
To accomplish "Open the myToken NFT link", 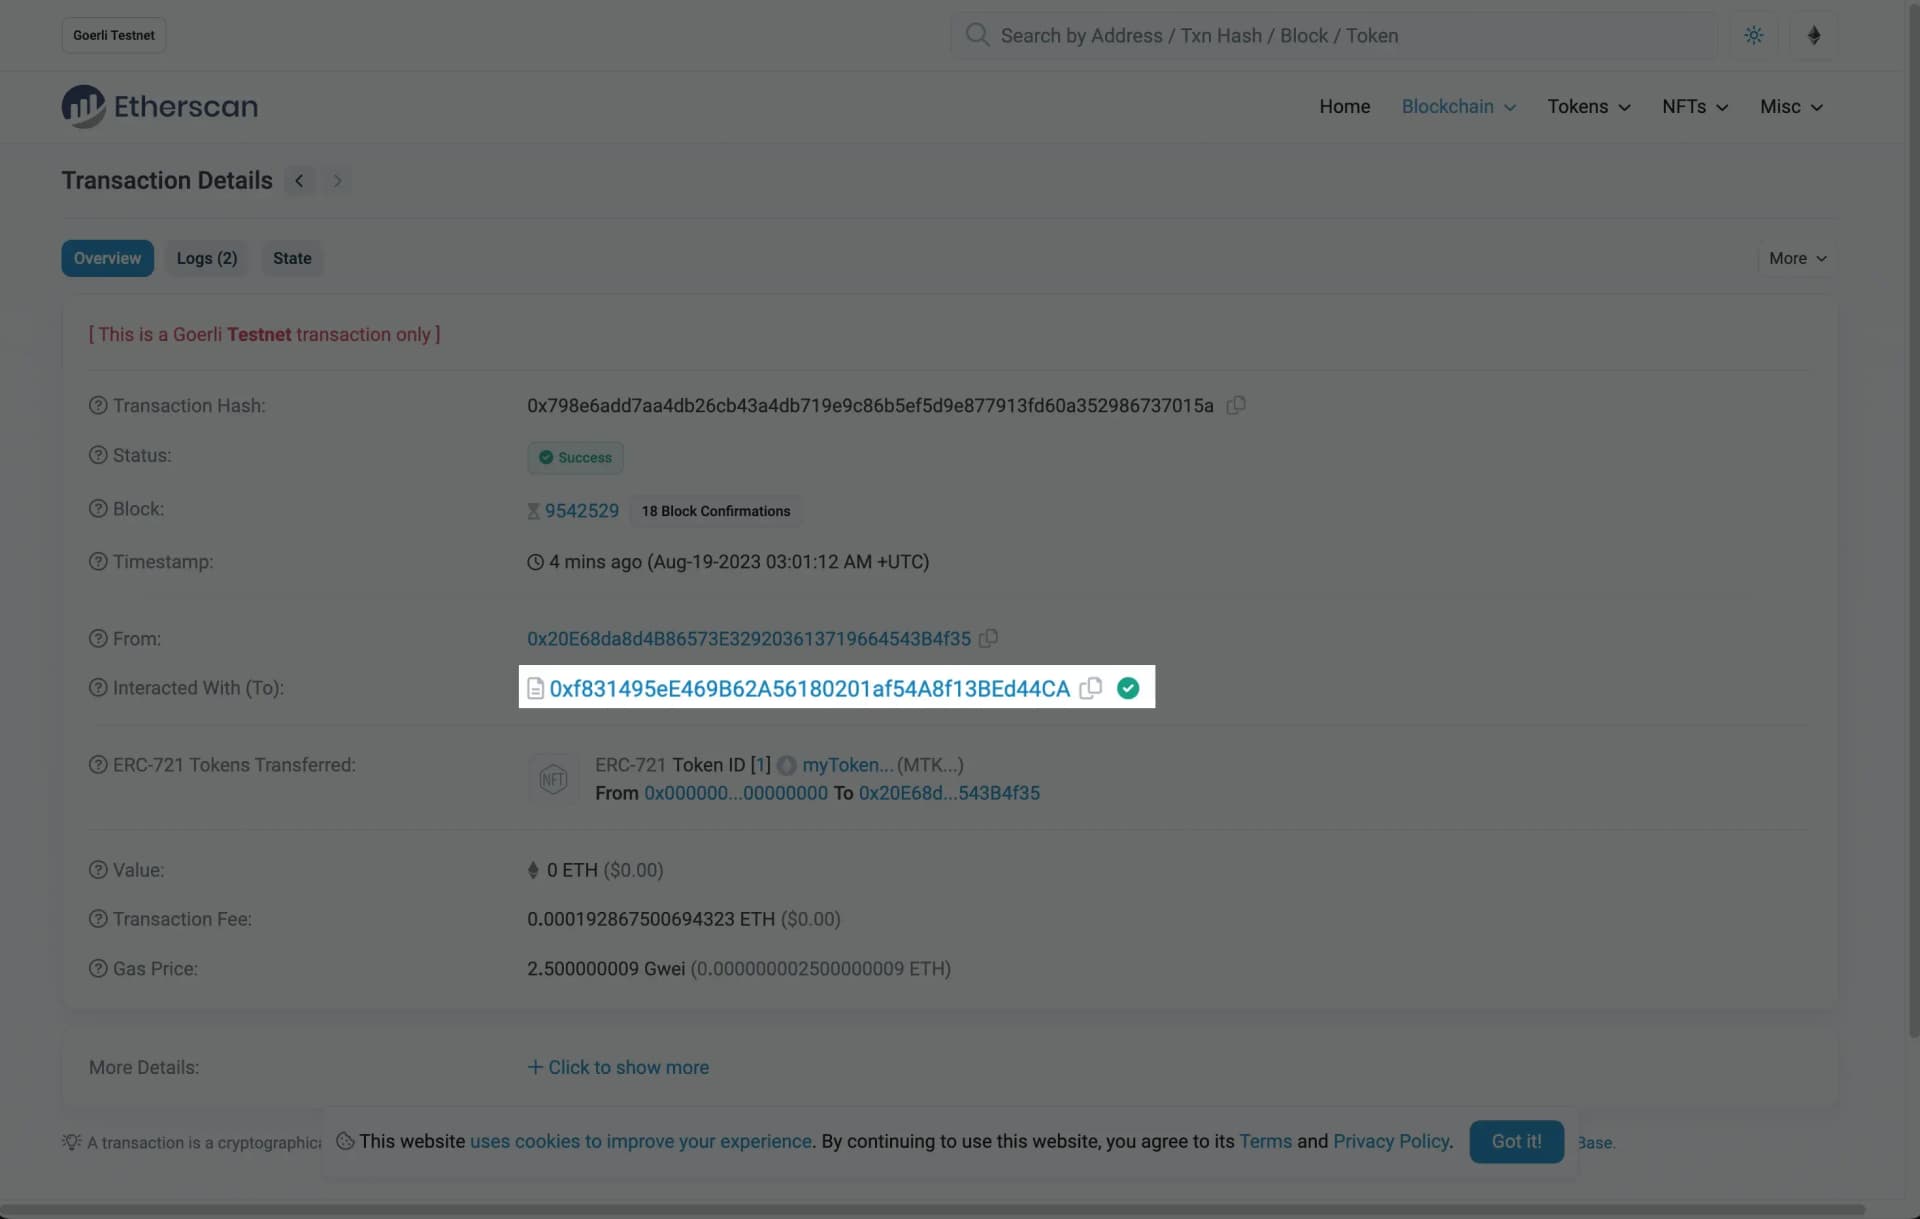I will tap(847, 765).
